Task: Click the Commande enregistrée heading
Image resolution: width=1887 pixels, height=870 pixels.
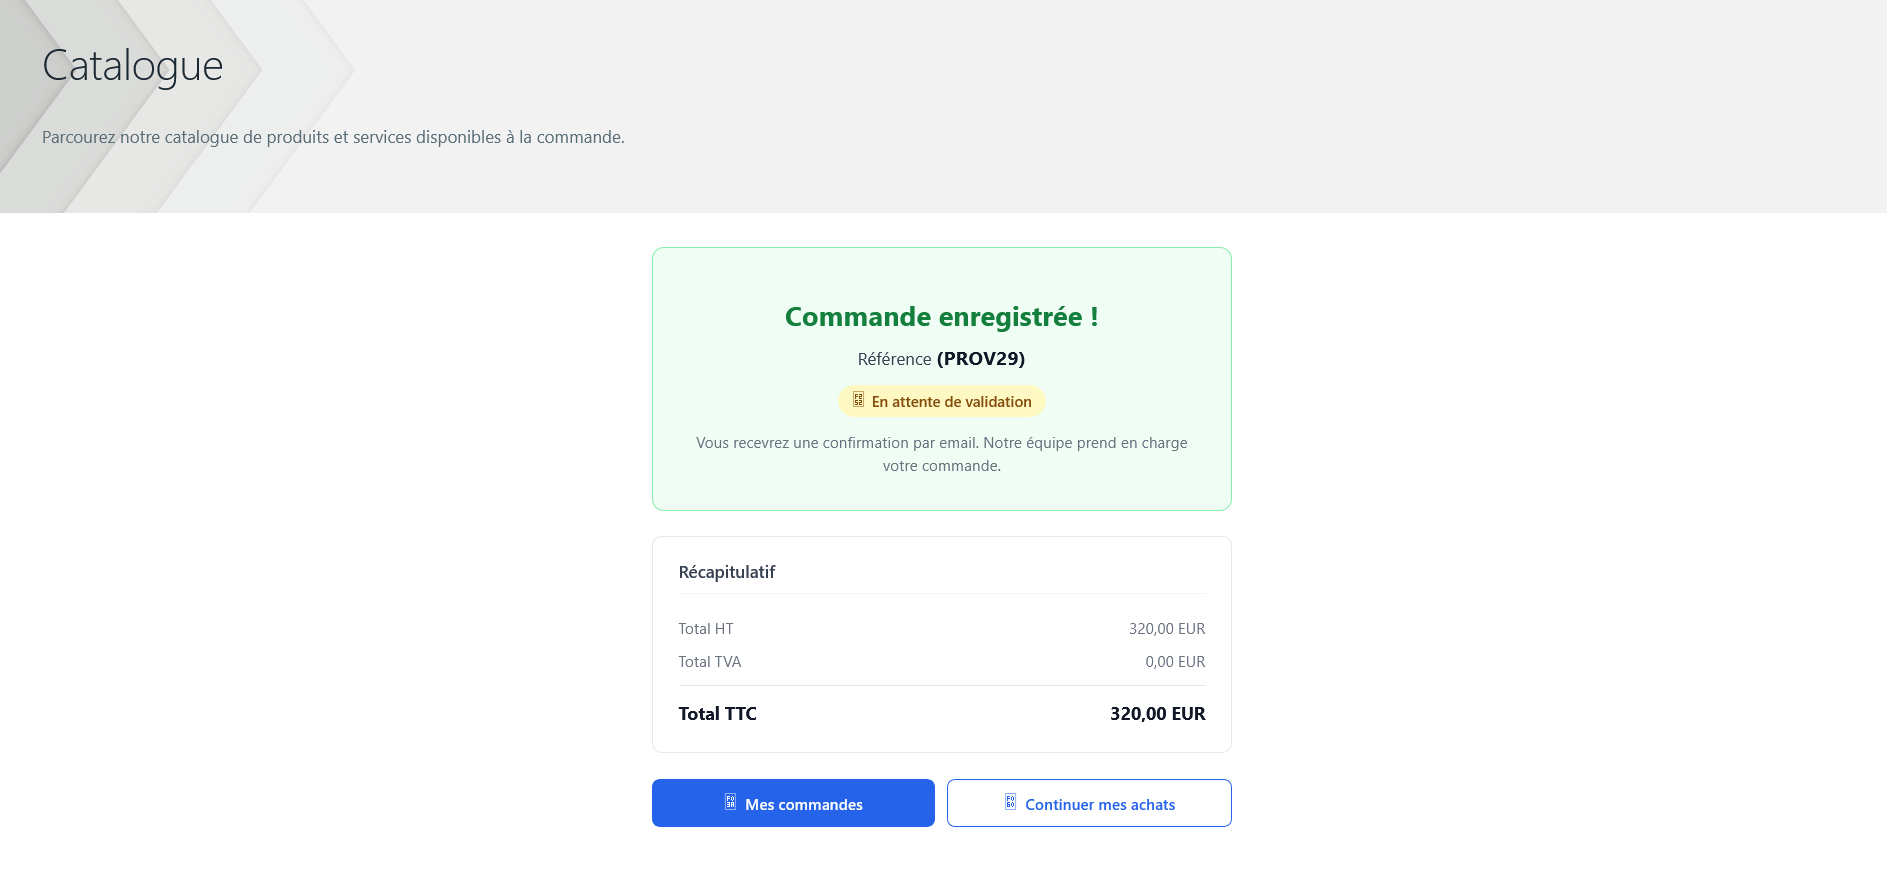Action: point(941,317)
